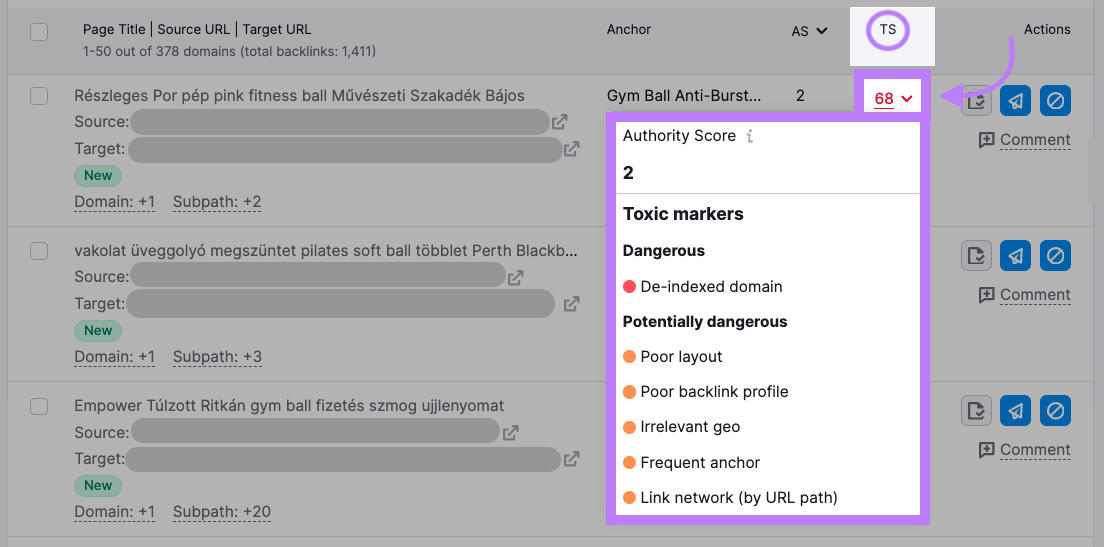Click the whitelist icon in the third row
Screen dimensions: 1104x547
[976, 411]
